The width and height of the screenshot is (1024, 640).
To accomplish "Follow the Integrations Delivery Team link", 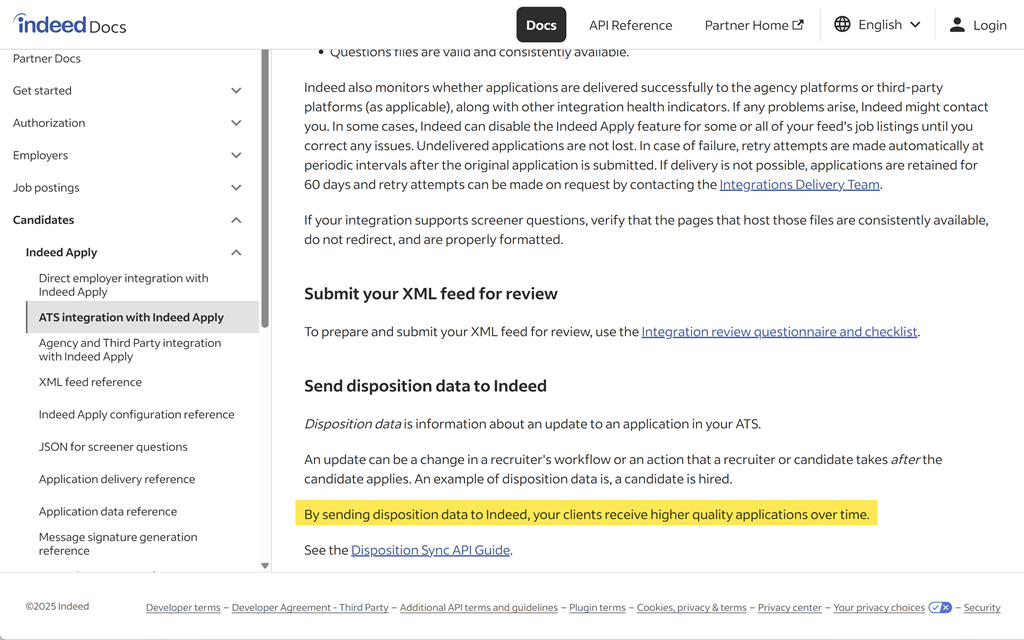I will point(799,184).
